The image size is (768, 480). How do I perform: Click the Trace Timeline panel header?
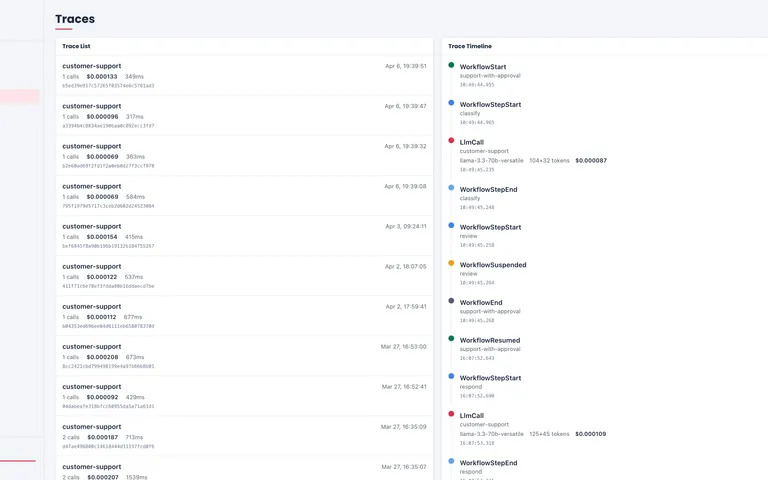tap(470, 46)
